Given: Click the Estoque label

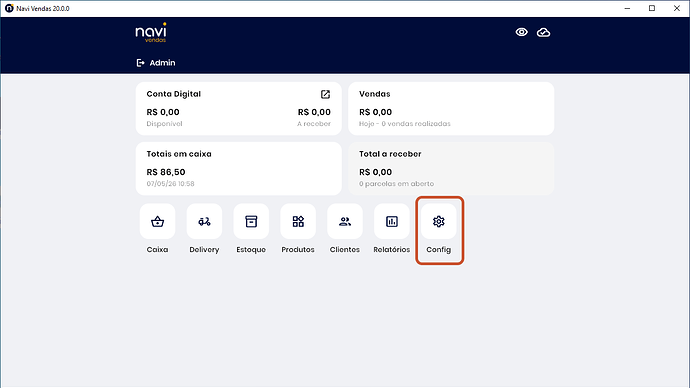Looking at the screenshot, I should tap(251, 249).
